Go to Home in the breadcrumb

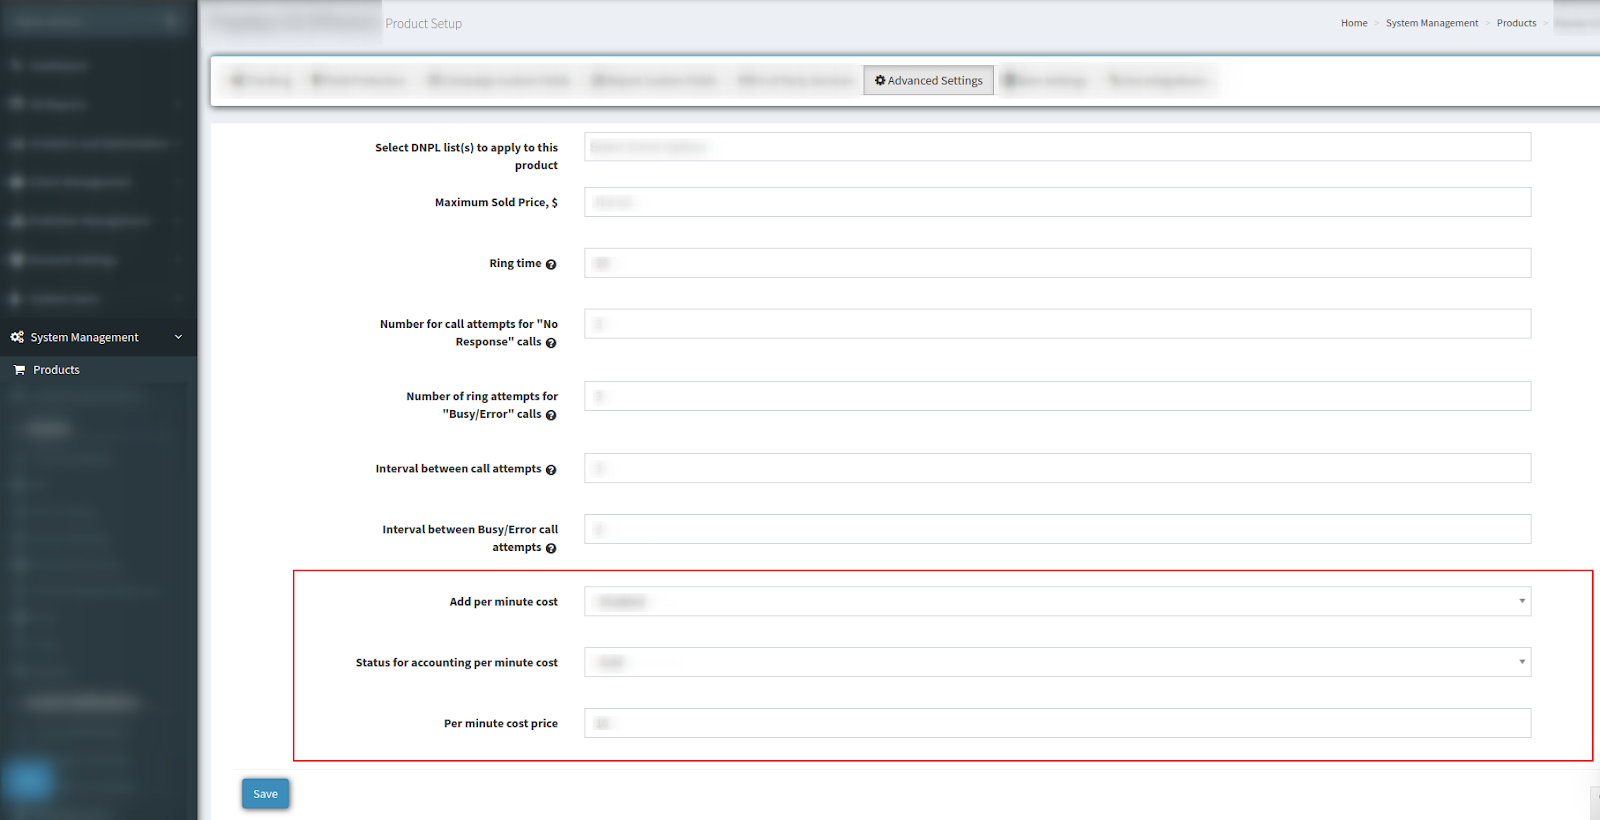click(x=1354, y=23)
